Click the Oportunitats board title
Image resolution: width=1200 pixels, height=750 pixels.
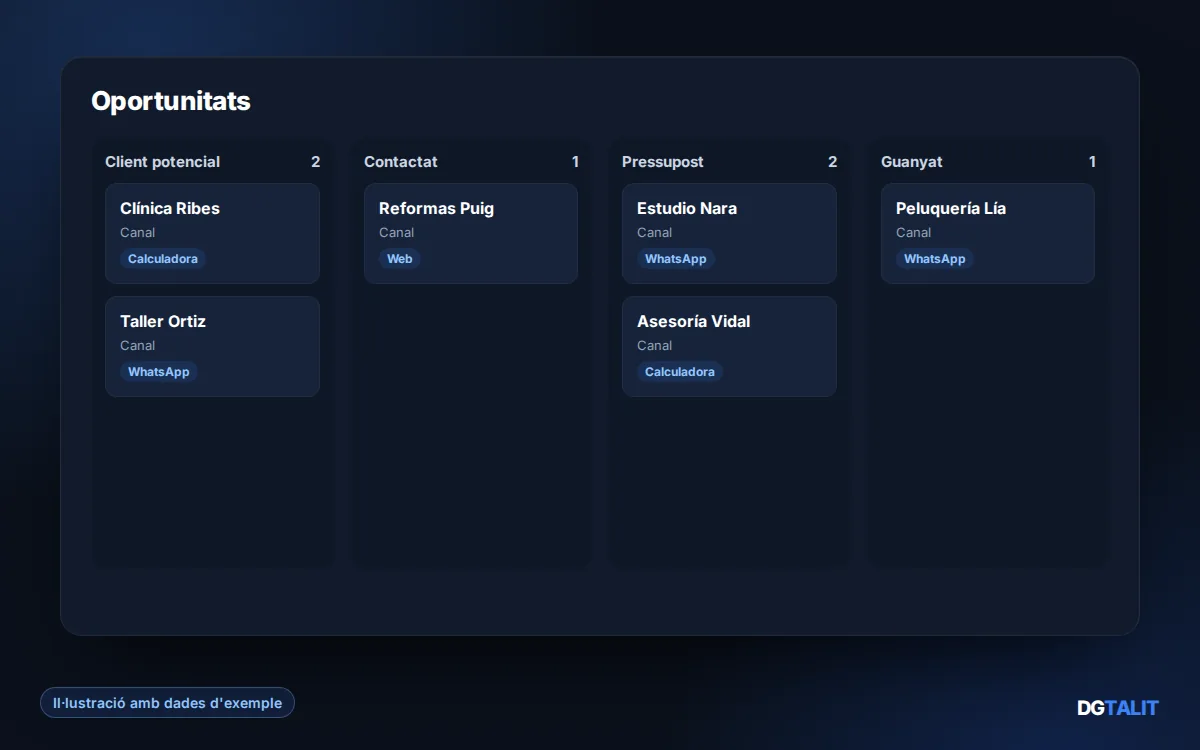pos(171,101)
